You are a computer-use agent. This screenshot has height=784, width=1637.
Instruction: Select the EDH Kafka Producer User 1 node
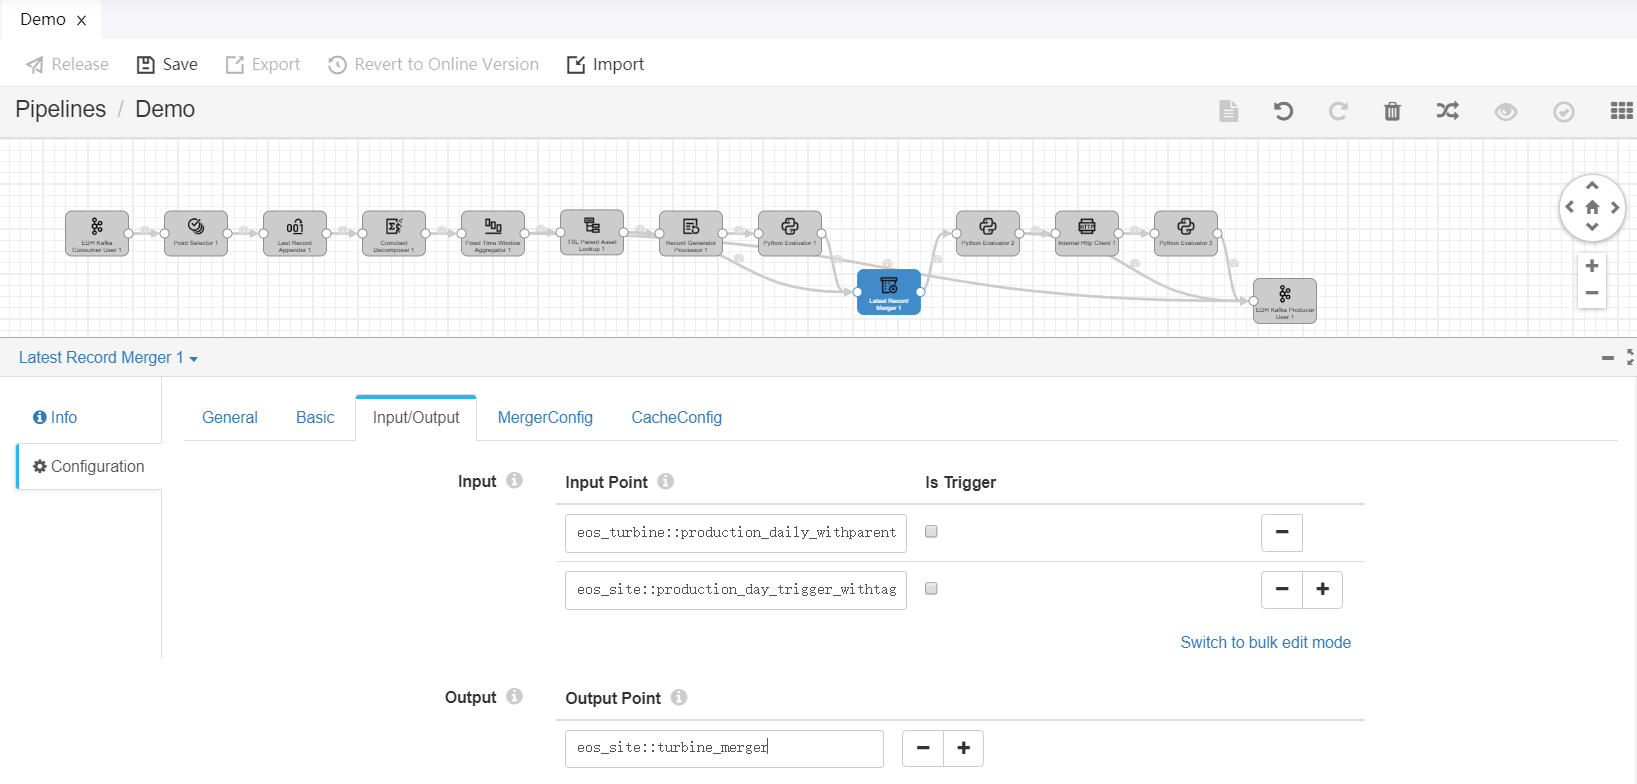click(x=1285, y=300)
